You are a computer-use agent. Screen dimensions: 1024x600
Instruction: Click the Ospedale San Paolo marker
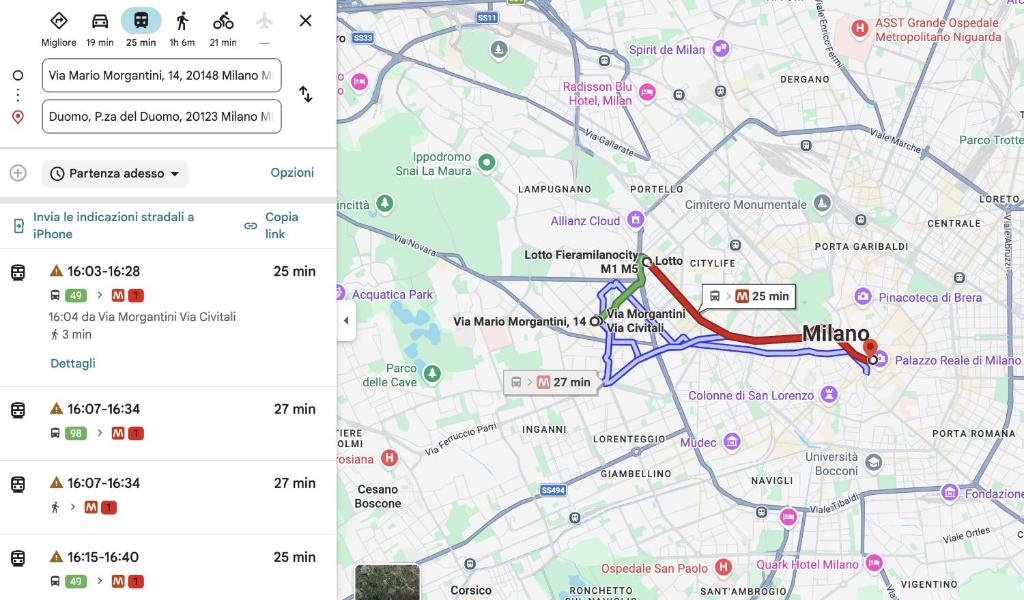click(x=723, y=567)
